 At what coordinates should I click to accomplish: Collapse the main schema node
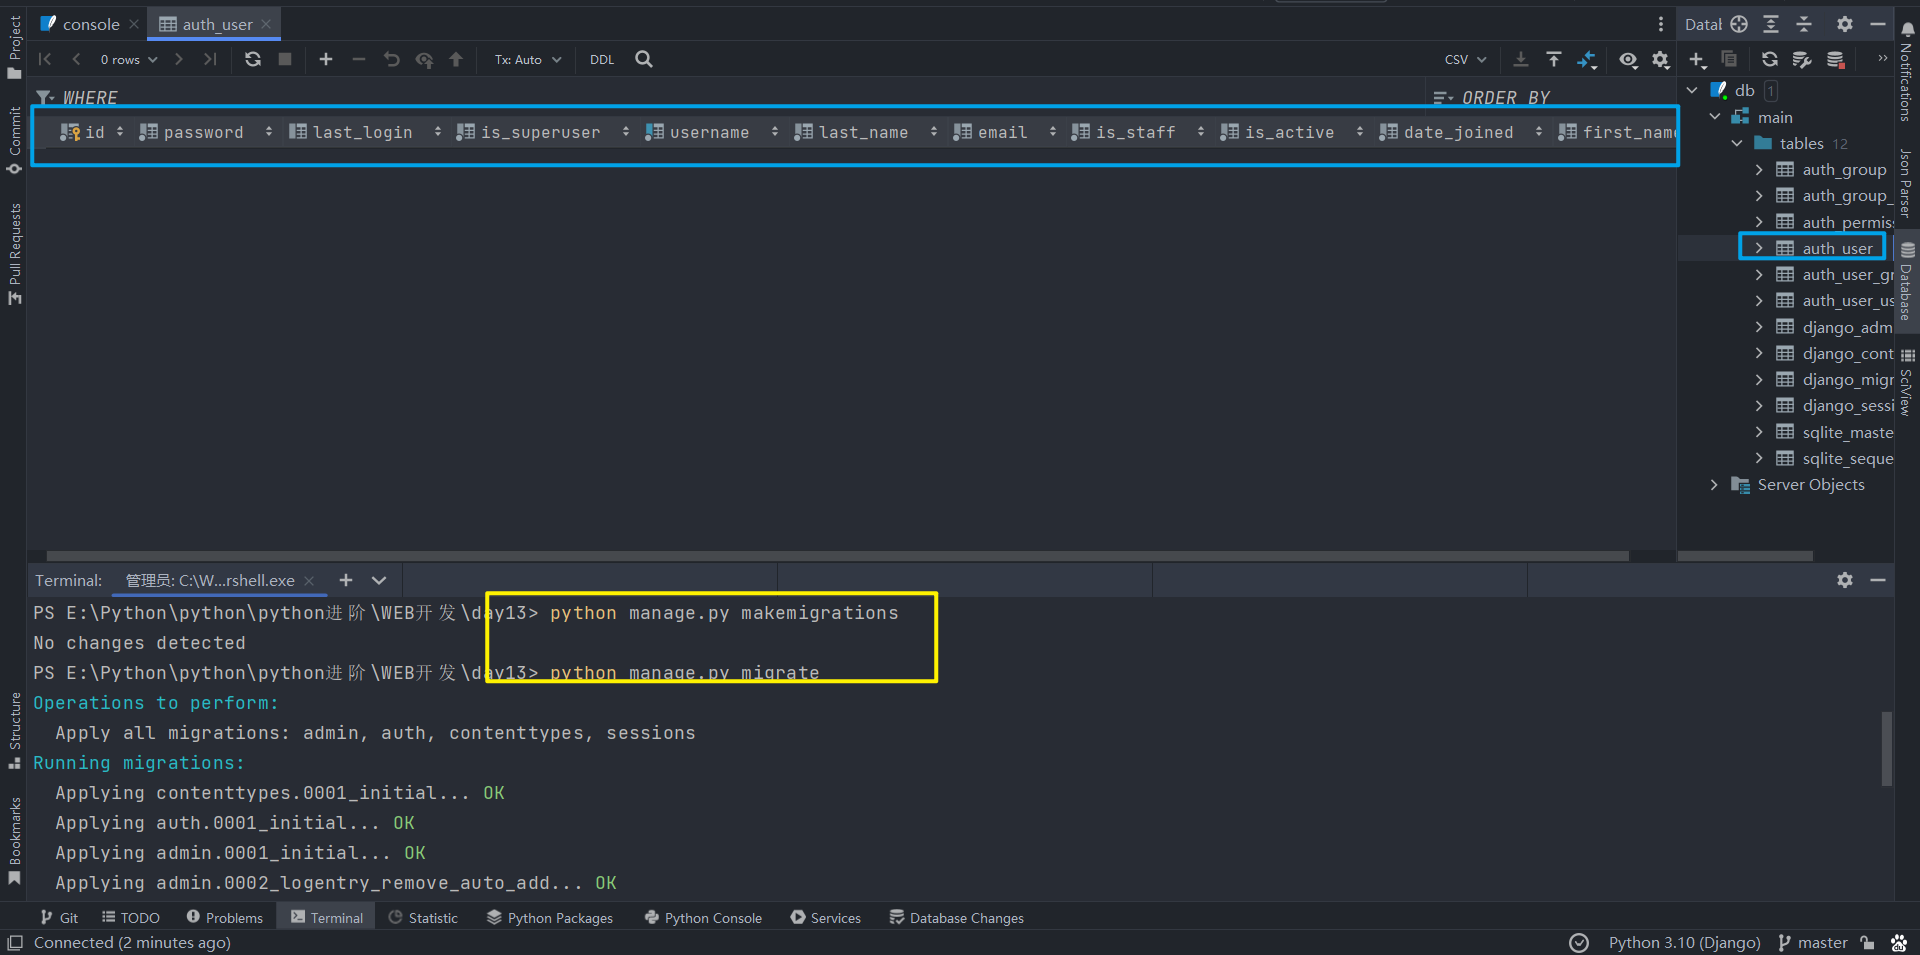[x=1715, y=117]
